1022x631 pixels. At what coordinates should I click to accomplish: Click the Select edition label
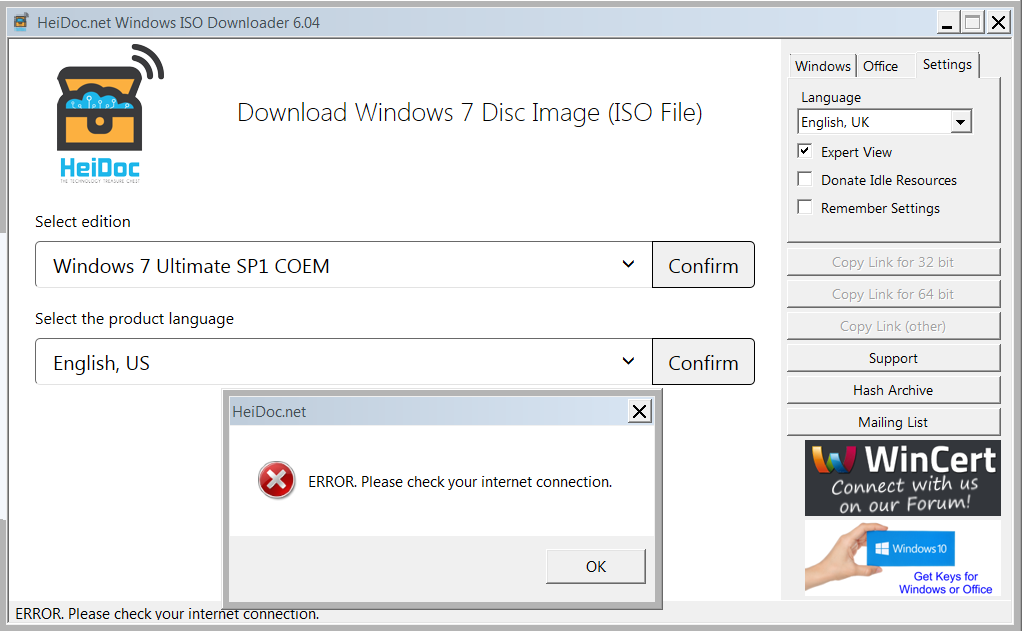83,222
